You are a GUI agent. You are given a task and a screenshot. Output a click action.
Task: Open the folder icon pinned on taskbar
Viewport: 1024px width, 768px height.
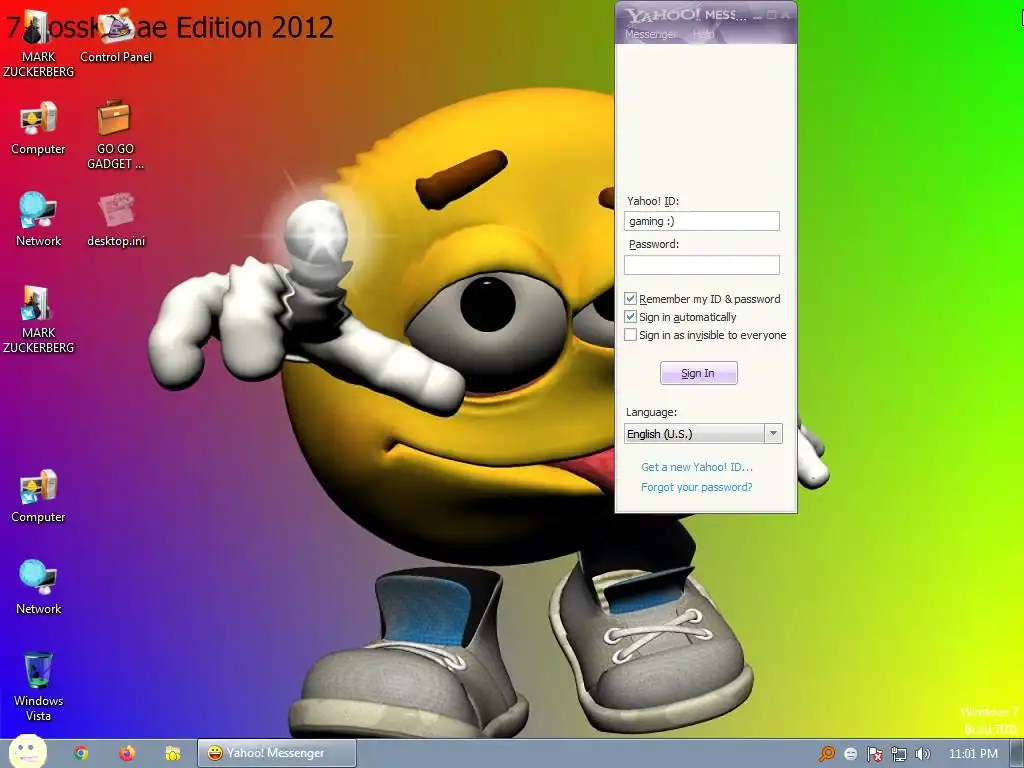(172, 753)
